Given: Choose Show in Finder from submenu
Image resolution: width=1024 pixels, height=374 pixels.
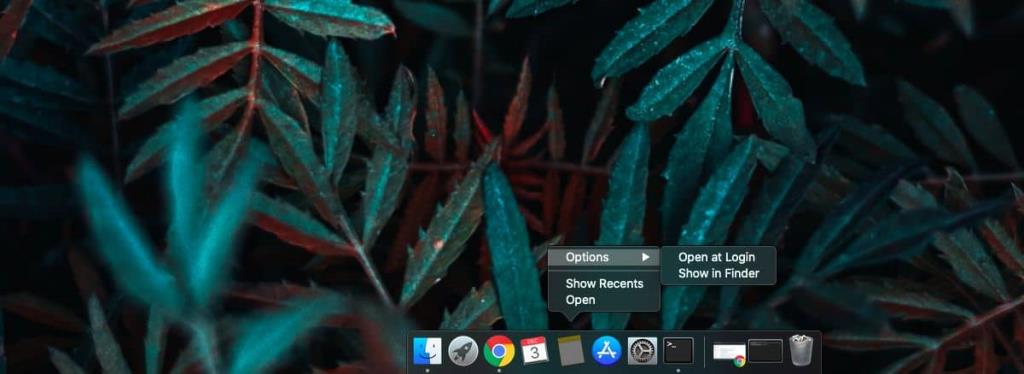Looking at the screenshot, I should pyautogui.click(x=718, y=273).
